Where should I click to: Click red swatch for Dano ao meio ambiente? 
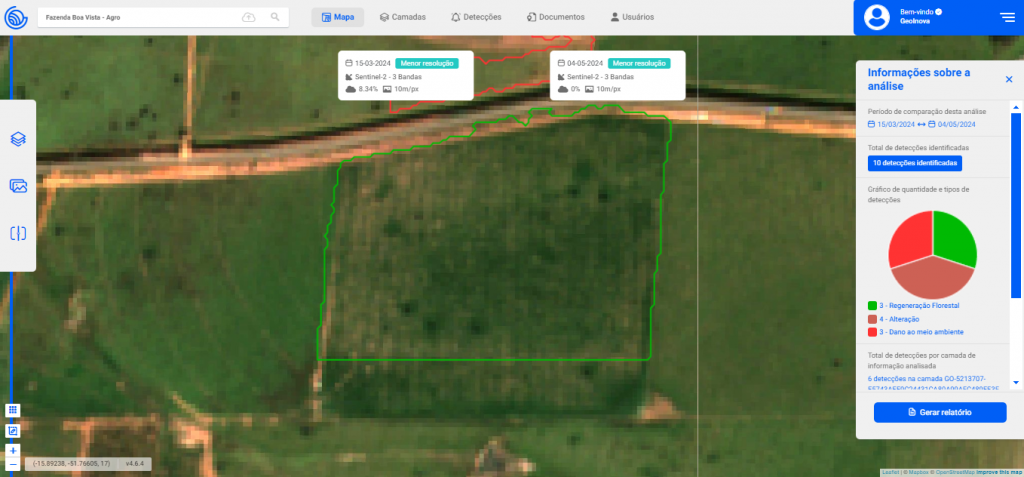(872, 333)
